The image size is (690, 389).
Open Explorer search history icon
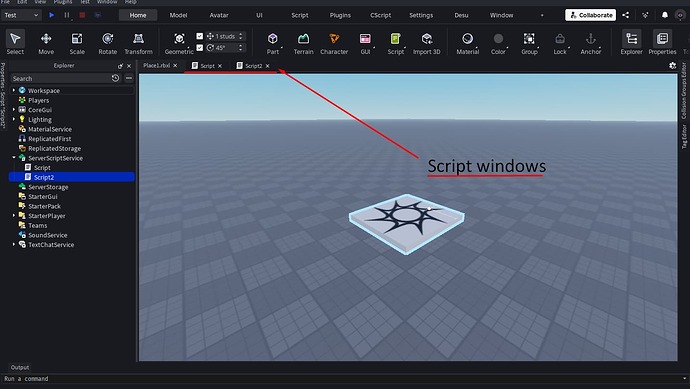click(115, 78)
